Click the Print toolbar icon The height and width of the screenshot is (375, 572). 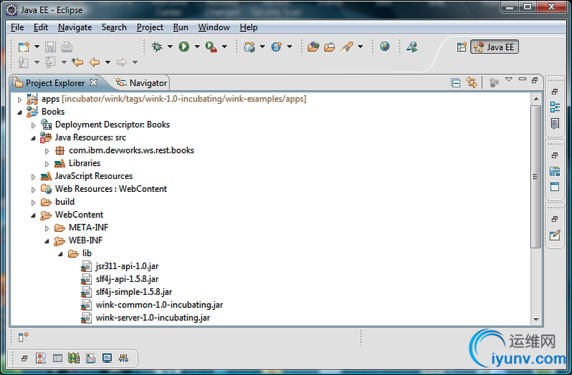click(x=67, y=47)
